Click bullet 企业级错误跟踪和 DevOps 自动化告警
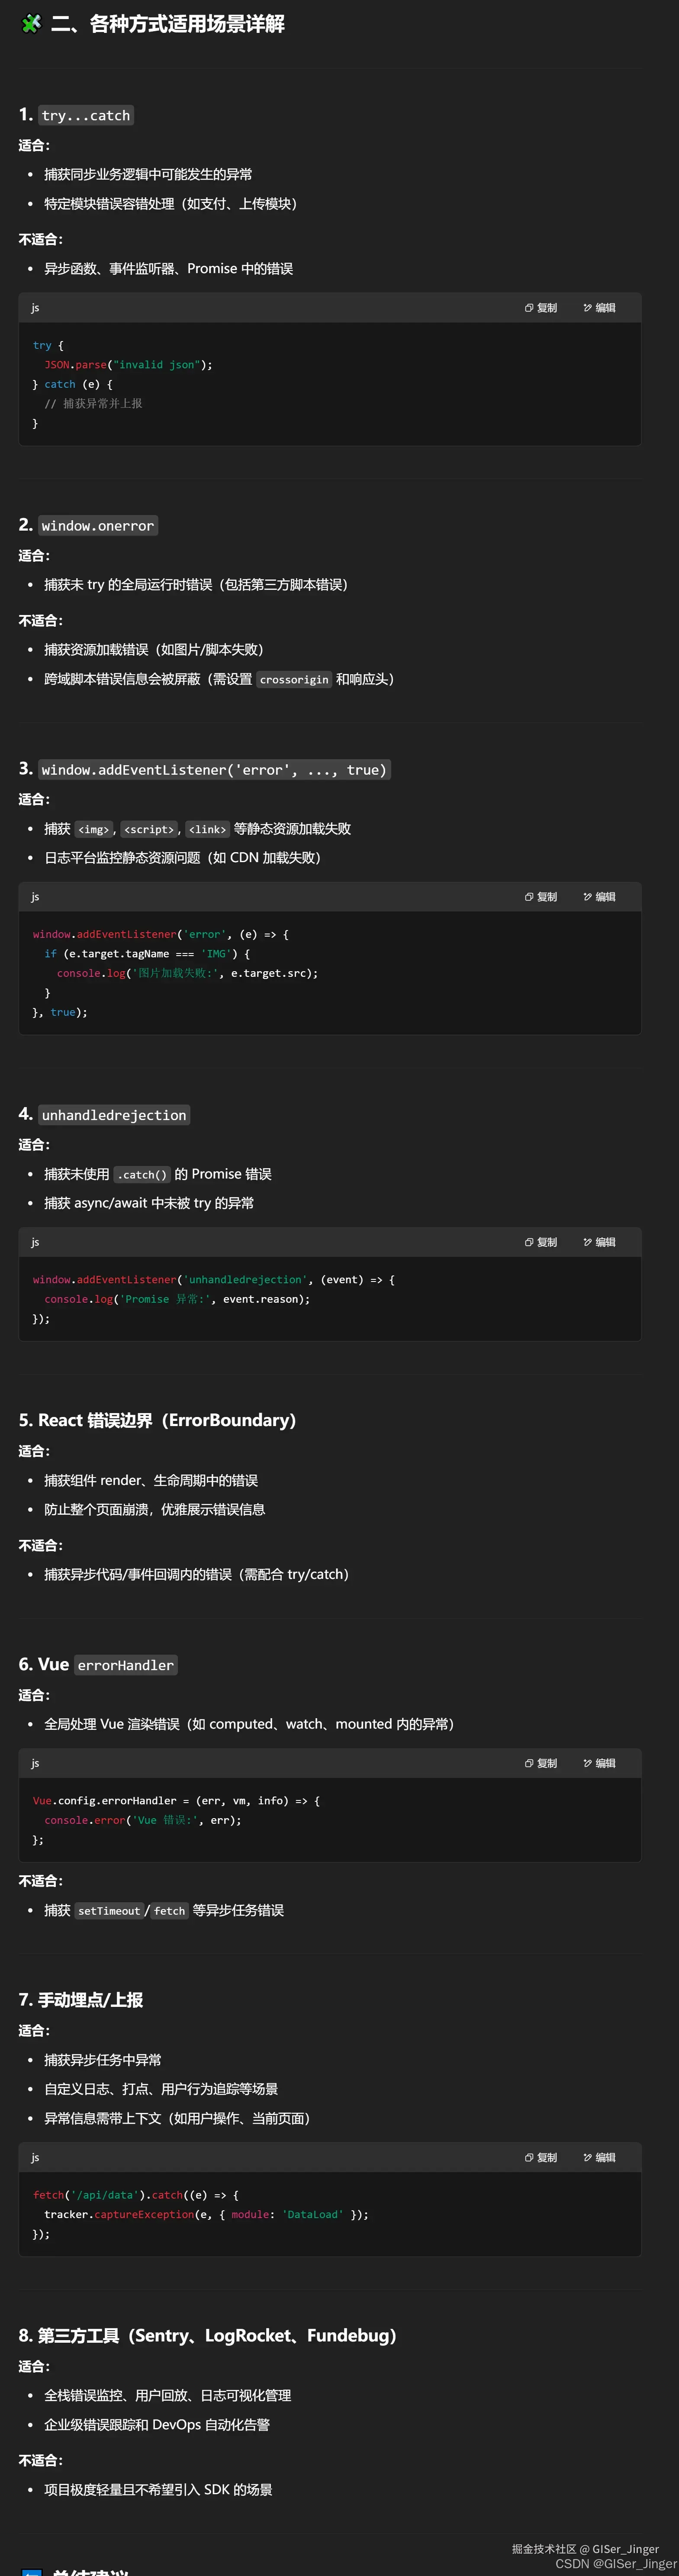This screenshot has width=679, height=2576. tap(157, 2425)
